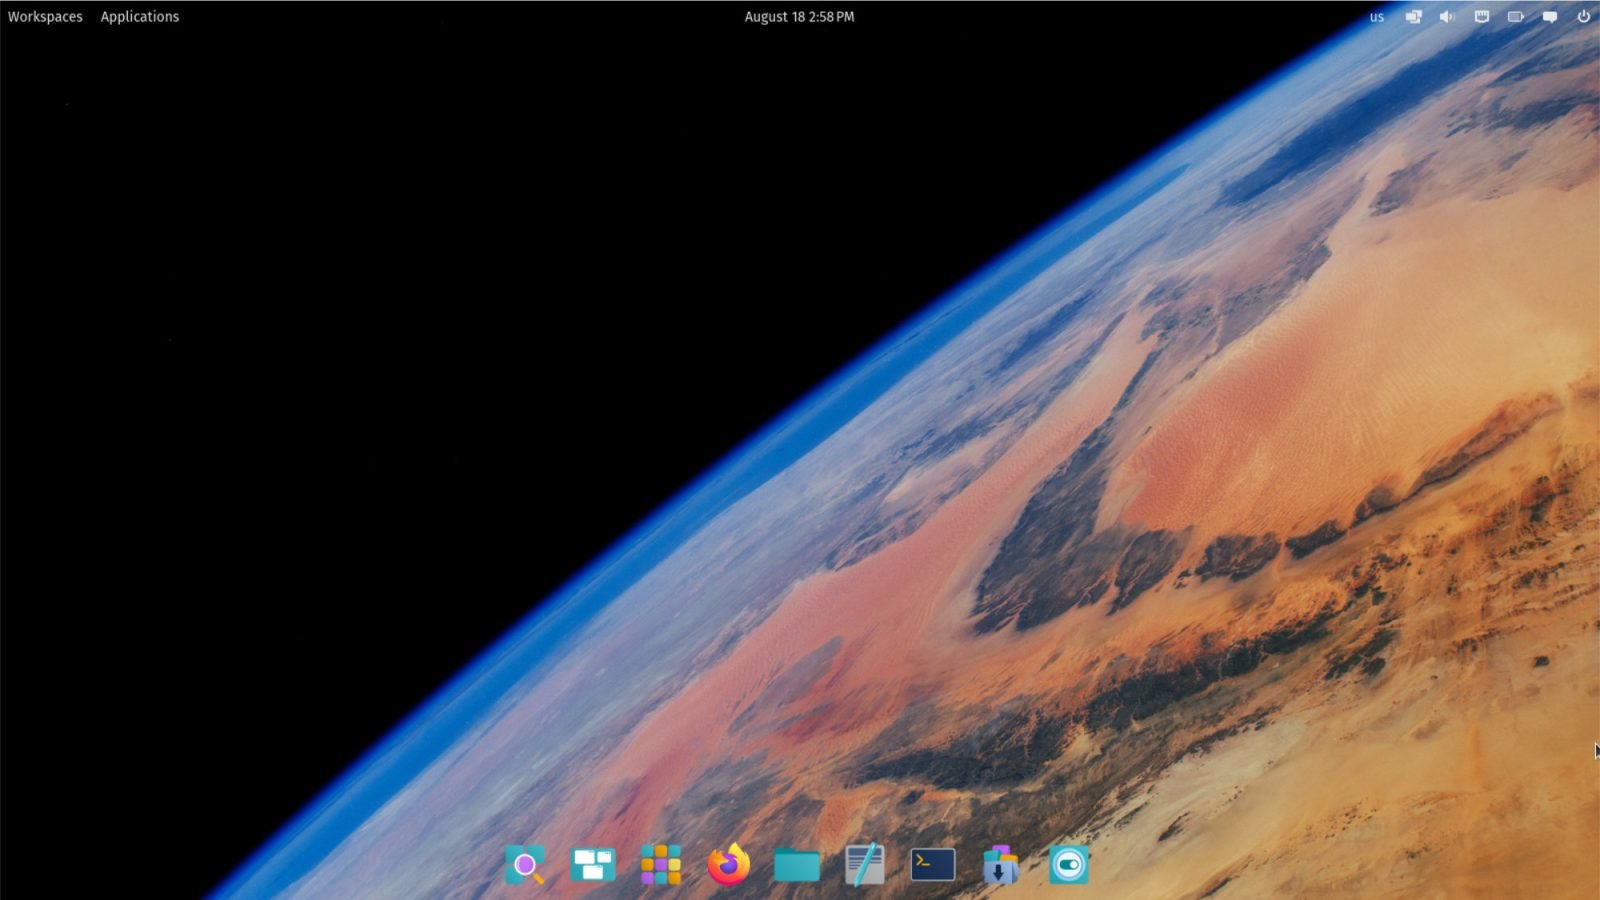The width and height of the screenshot is (1600, 900).
Task: Open the power session menu
Action: click(1583, 16)
